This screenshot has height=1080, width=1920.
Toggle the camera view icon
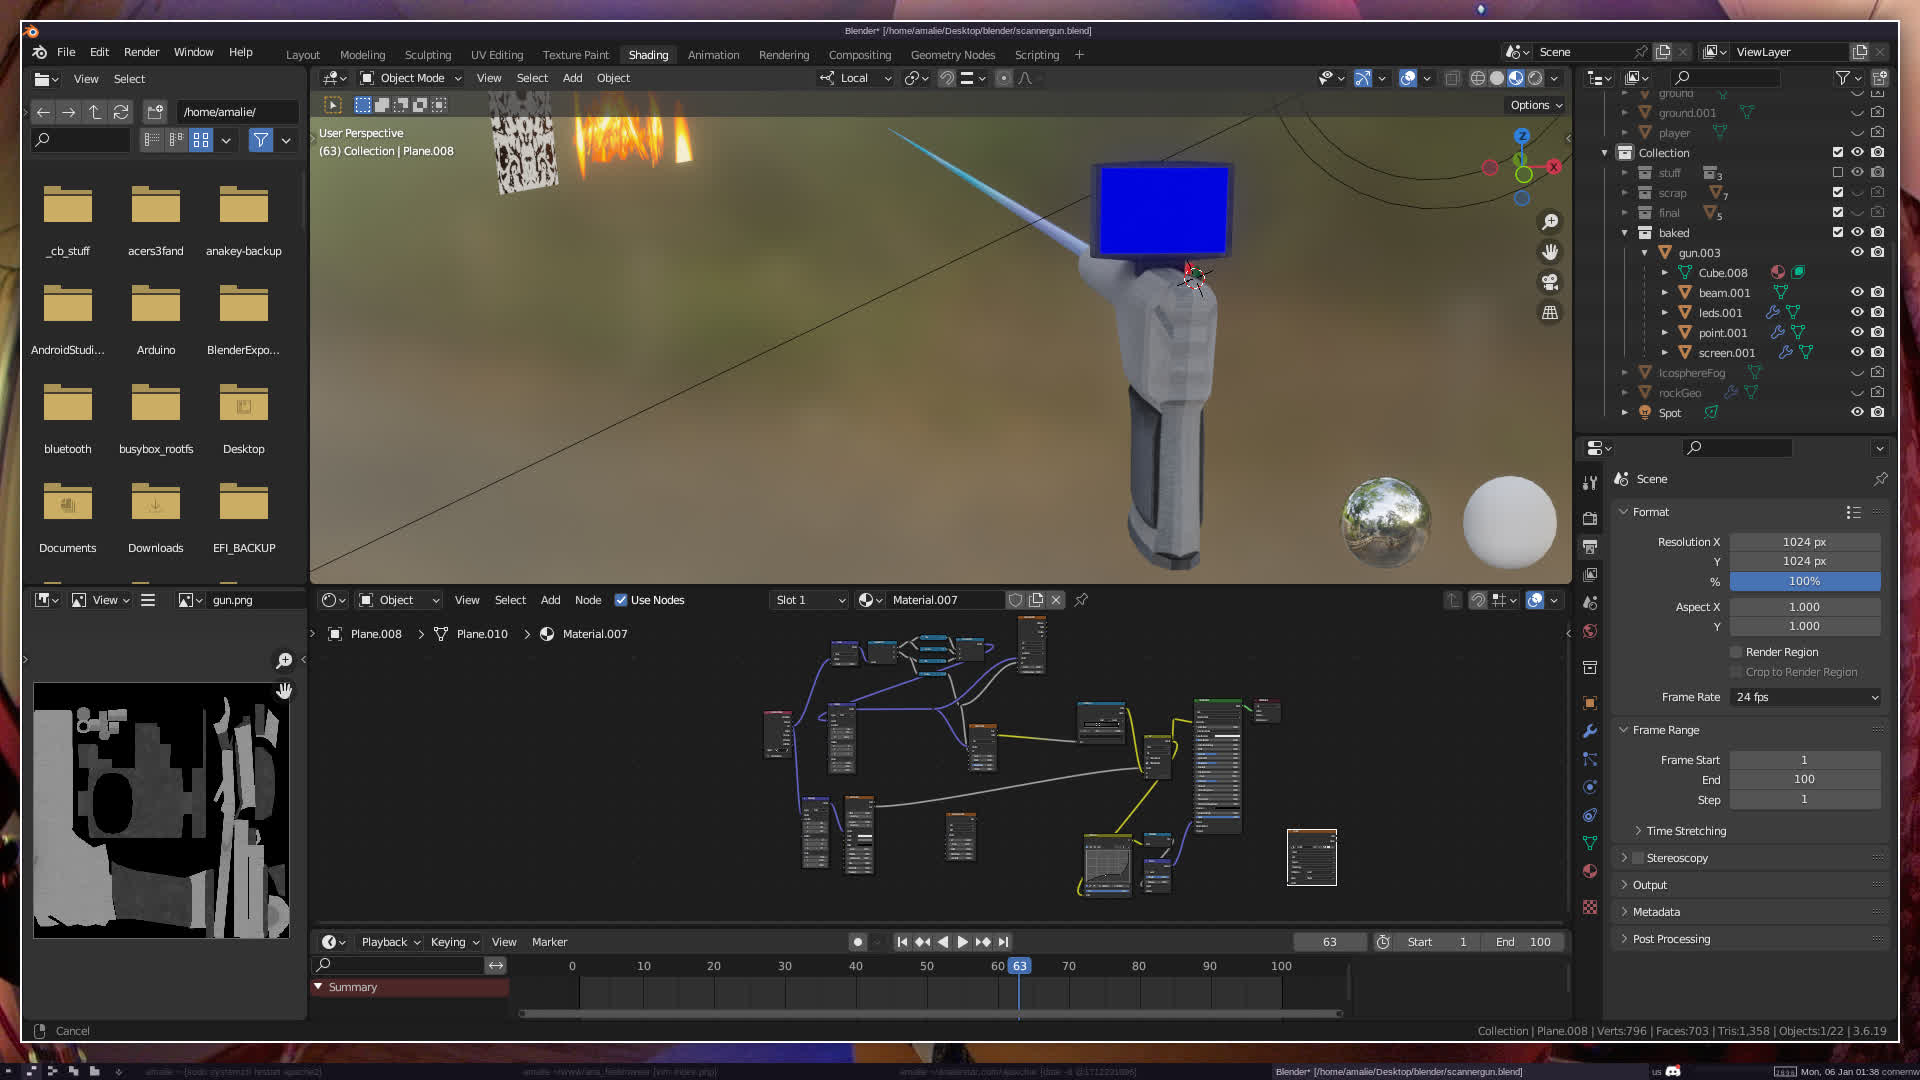click(x=1550, y=282)
